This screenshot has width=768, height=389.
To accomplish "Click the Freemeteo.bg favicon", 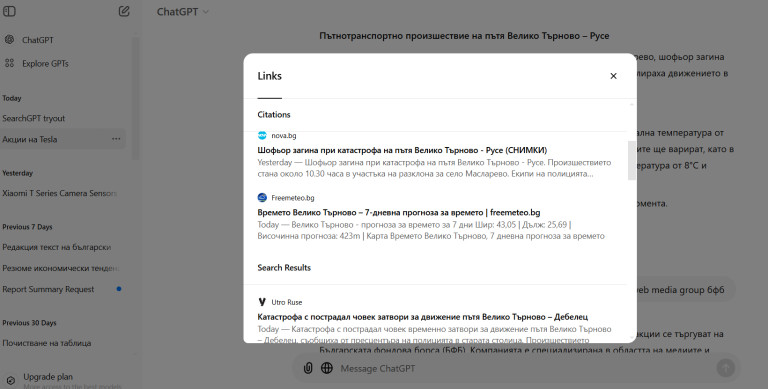I will (262, 197).
